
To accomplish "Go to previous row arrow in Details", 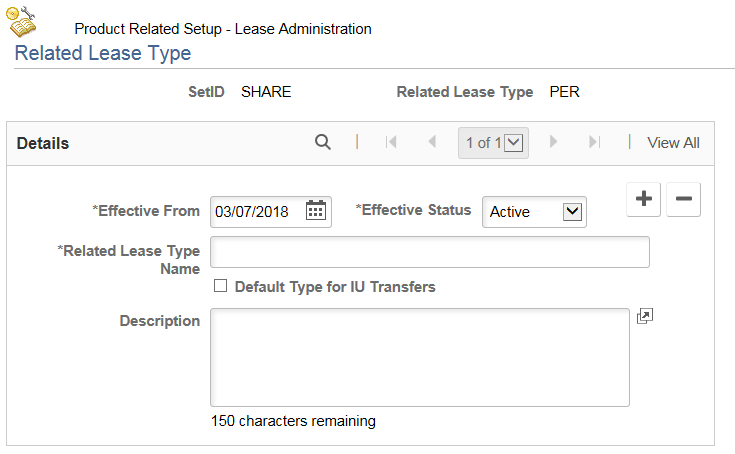I will click(432, 142).
